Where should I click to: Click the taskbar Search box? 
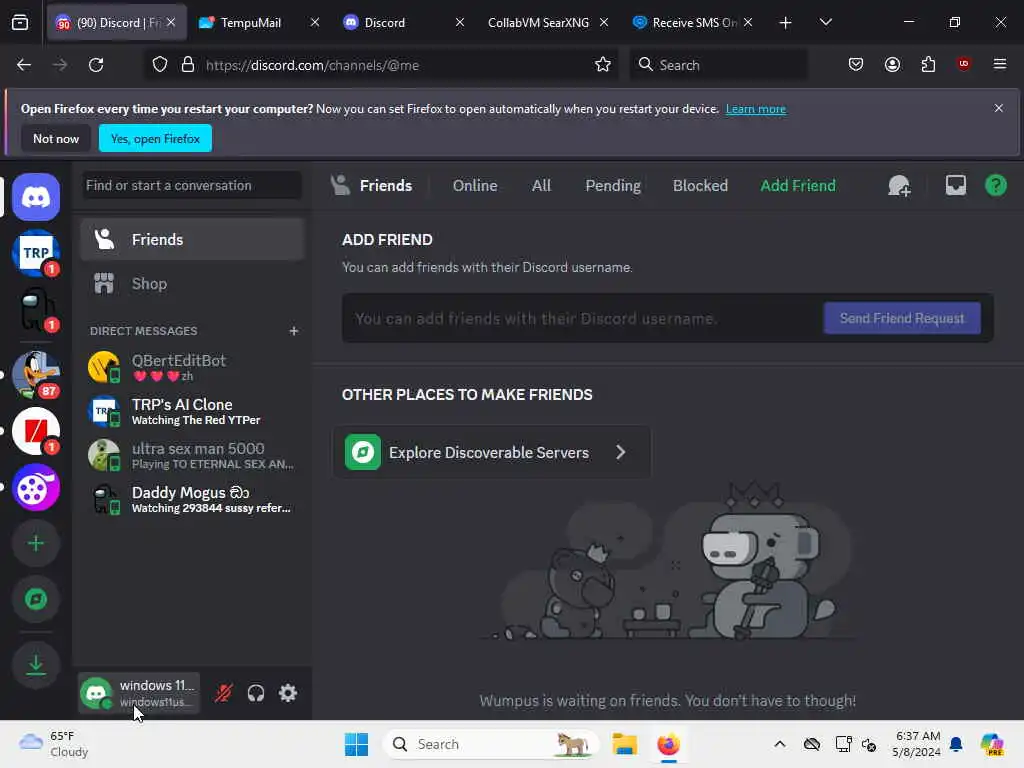point(491,744)
